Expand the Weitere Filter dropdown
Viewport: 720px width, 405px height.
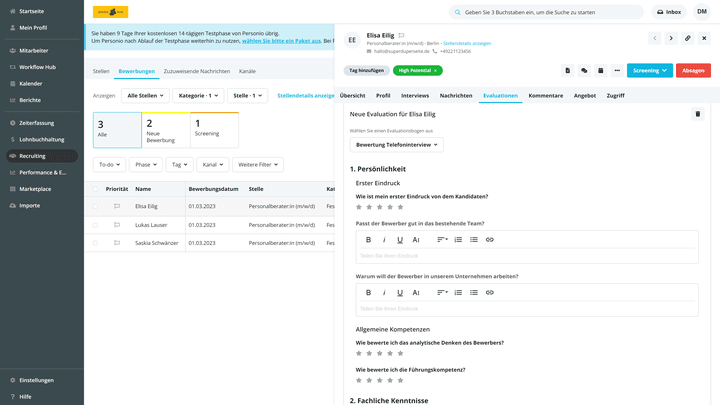[258, 164]
